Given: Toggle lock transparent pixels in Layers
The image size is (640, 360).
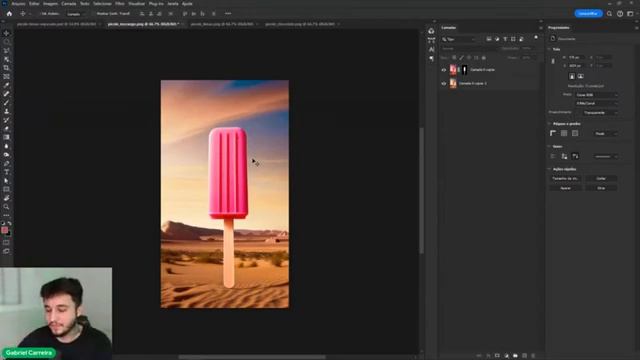Looking at the screenshot, I should (x=454, y=58).
